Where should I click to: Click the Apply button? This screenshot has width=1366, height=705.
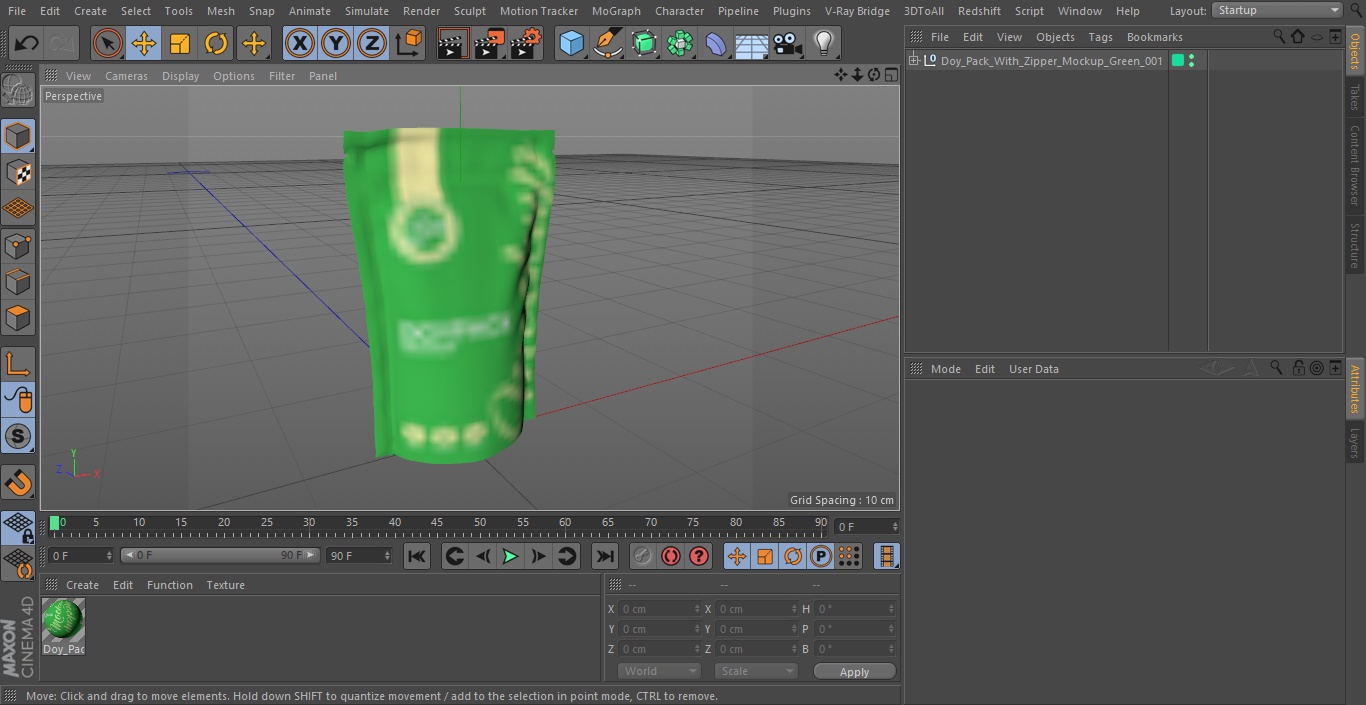point(854,672)
